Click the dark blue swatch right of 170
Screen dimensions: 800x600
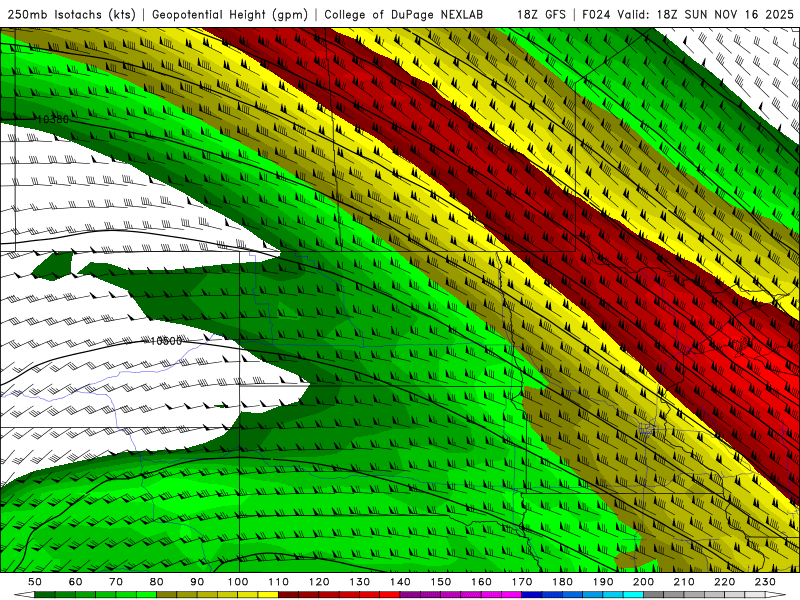(532, 595)
